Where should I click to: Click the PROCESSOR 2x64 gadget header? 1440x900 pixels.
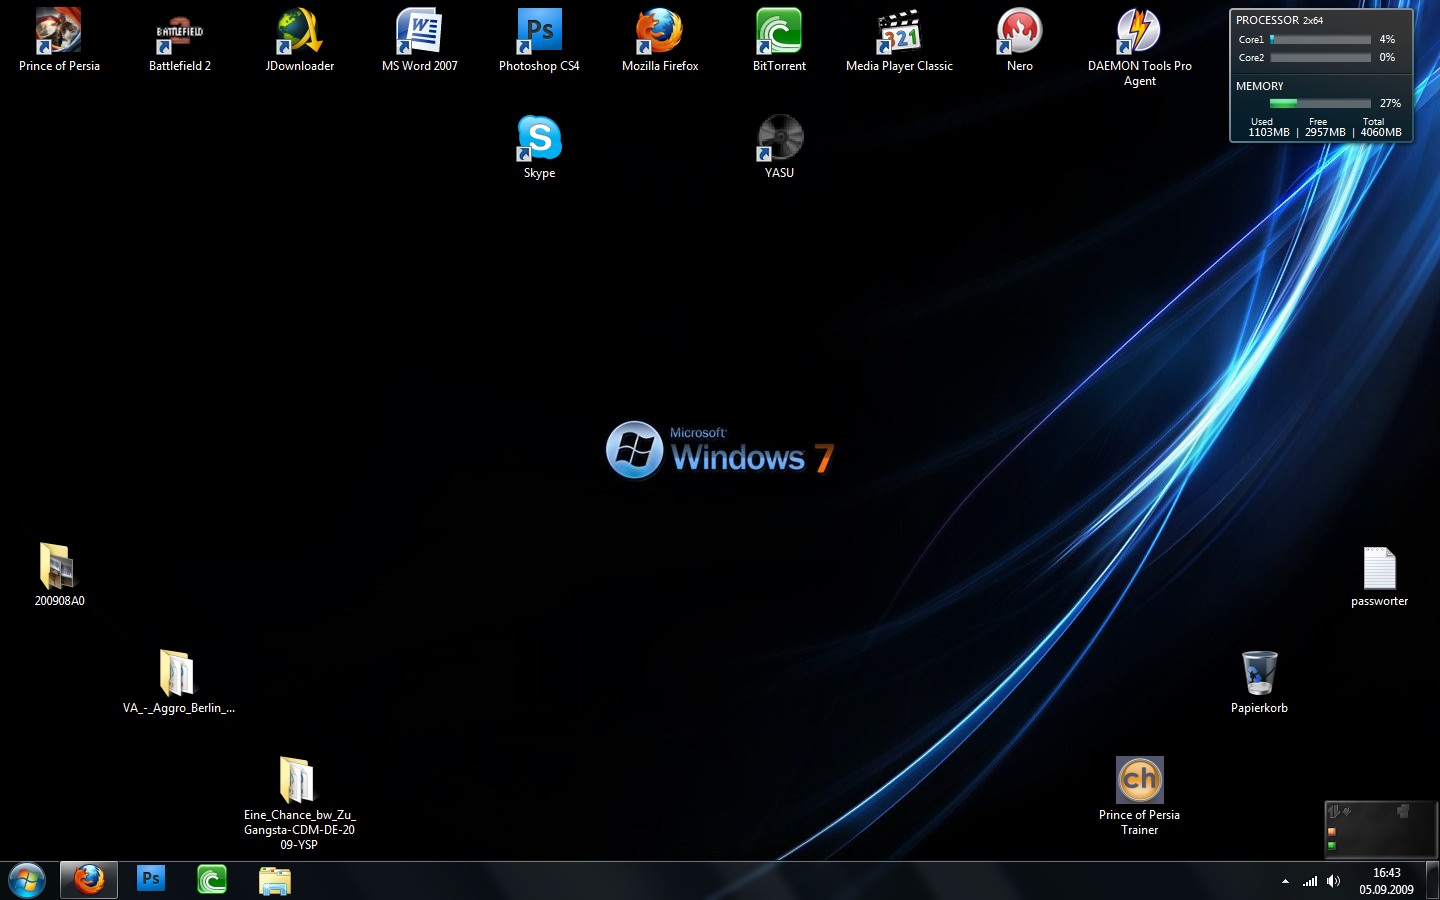point(1279,20)
